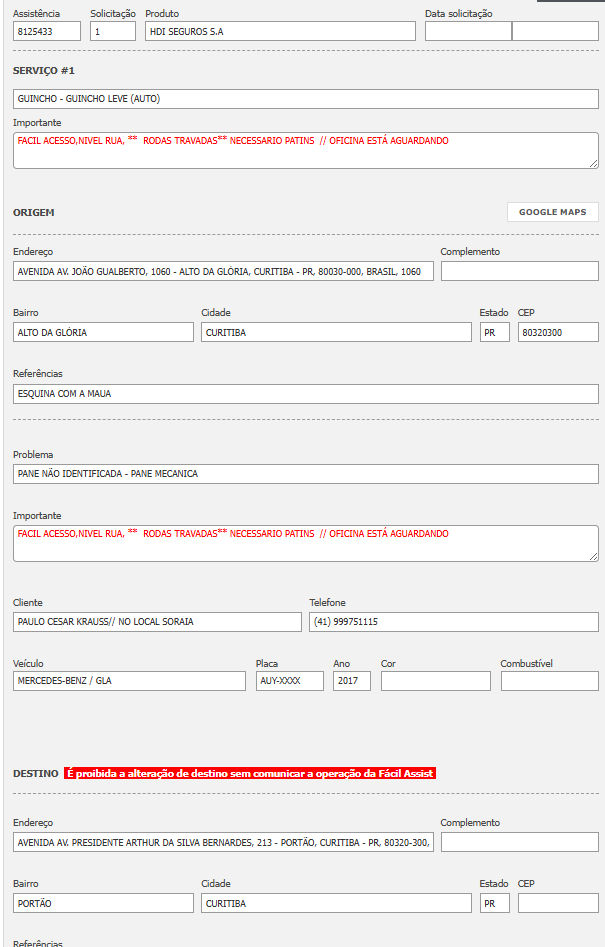Focus the empty Combustível field
This screenshot has height=947, width=605.
tap(549, 681)
